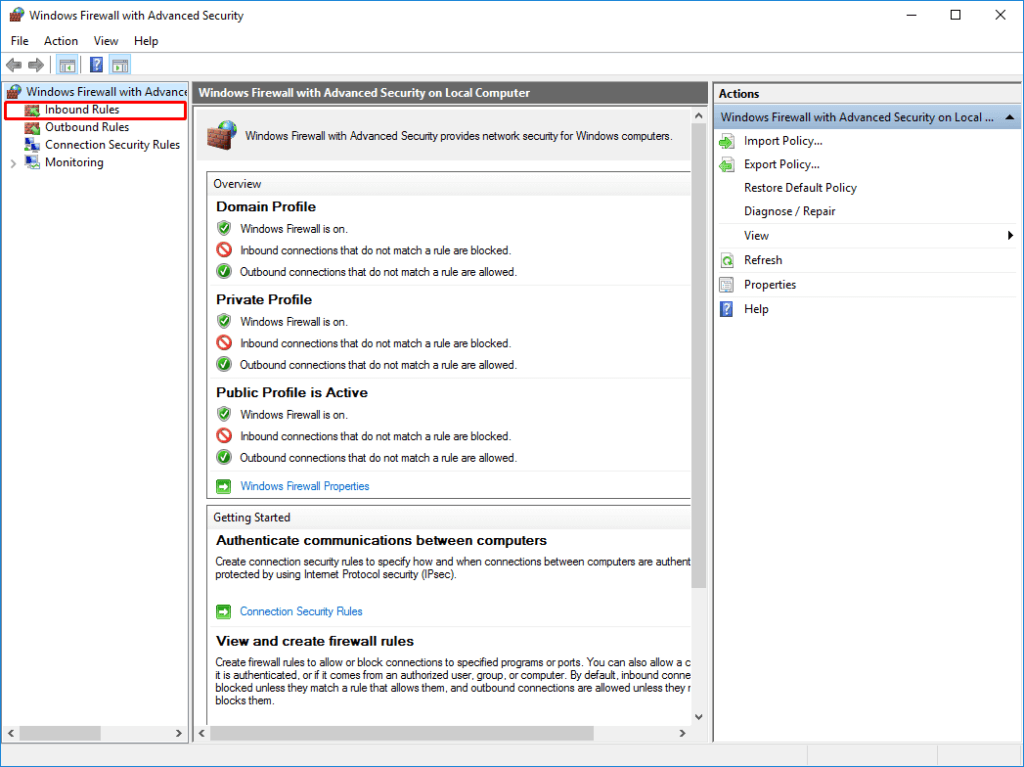Select the Outbound Rules icon
Screen dimensions: 1024x767
(33, 127)
